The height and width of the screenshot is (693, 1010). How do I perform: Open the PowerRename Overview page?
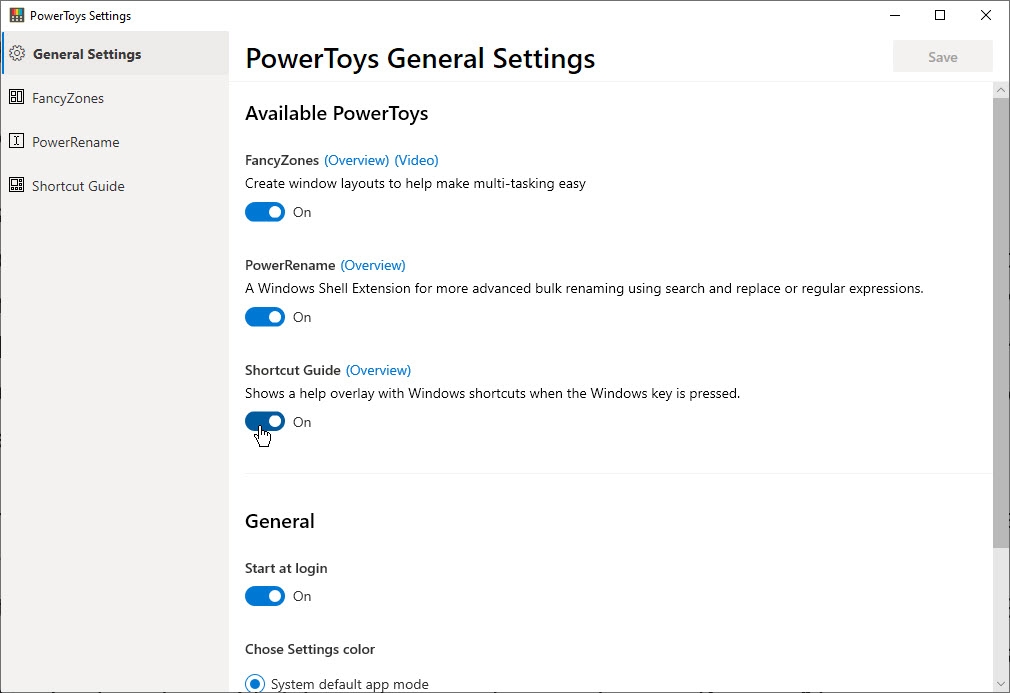pos(373,264)
